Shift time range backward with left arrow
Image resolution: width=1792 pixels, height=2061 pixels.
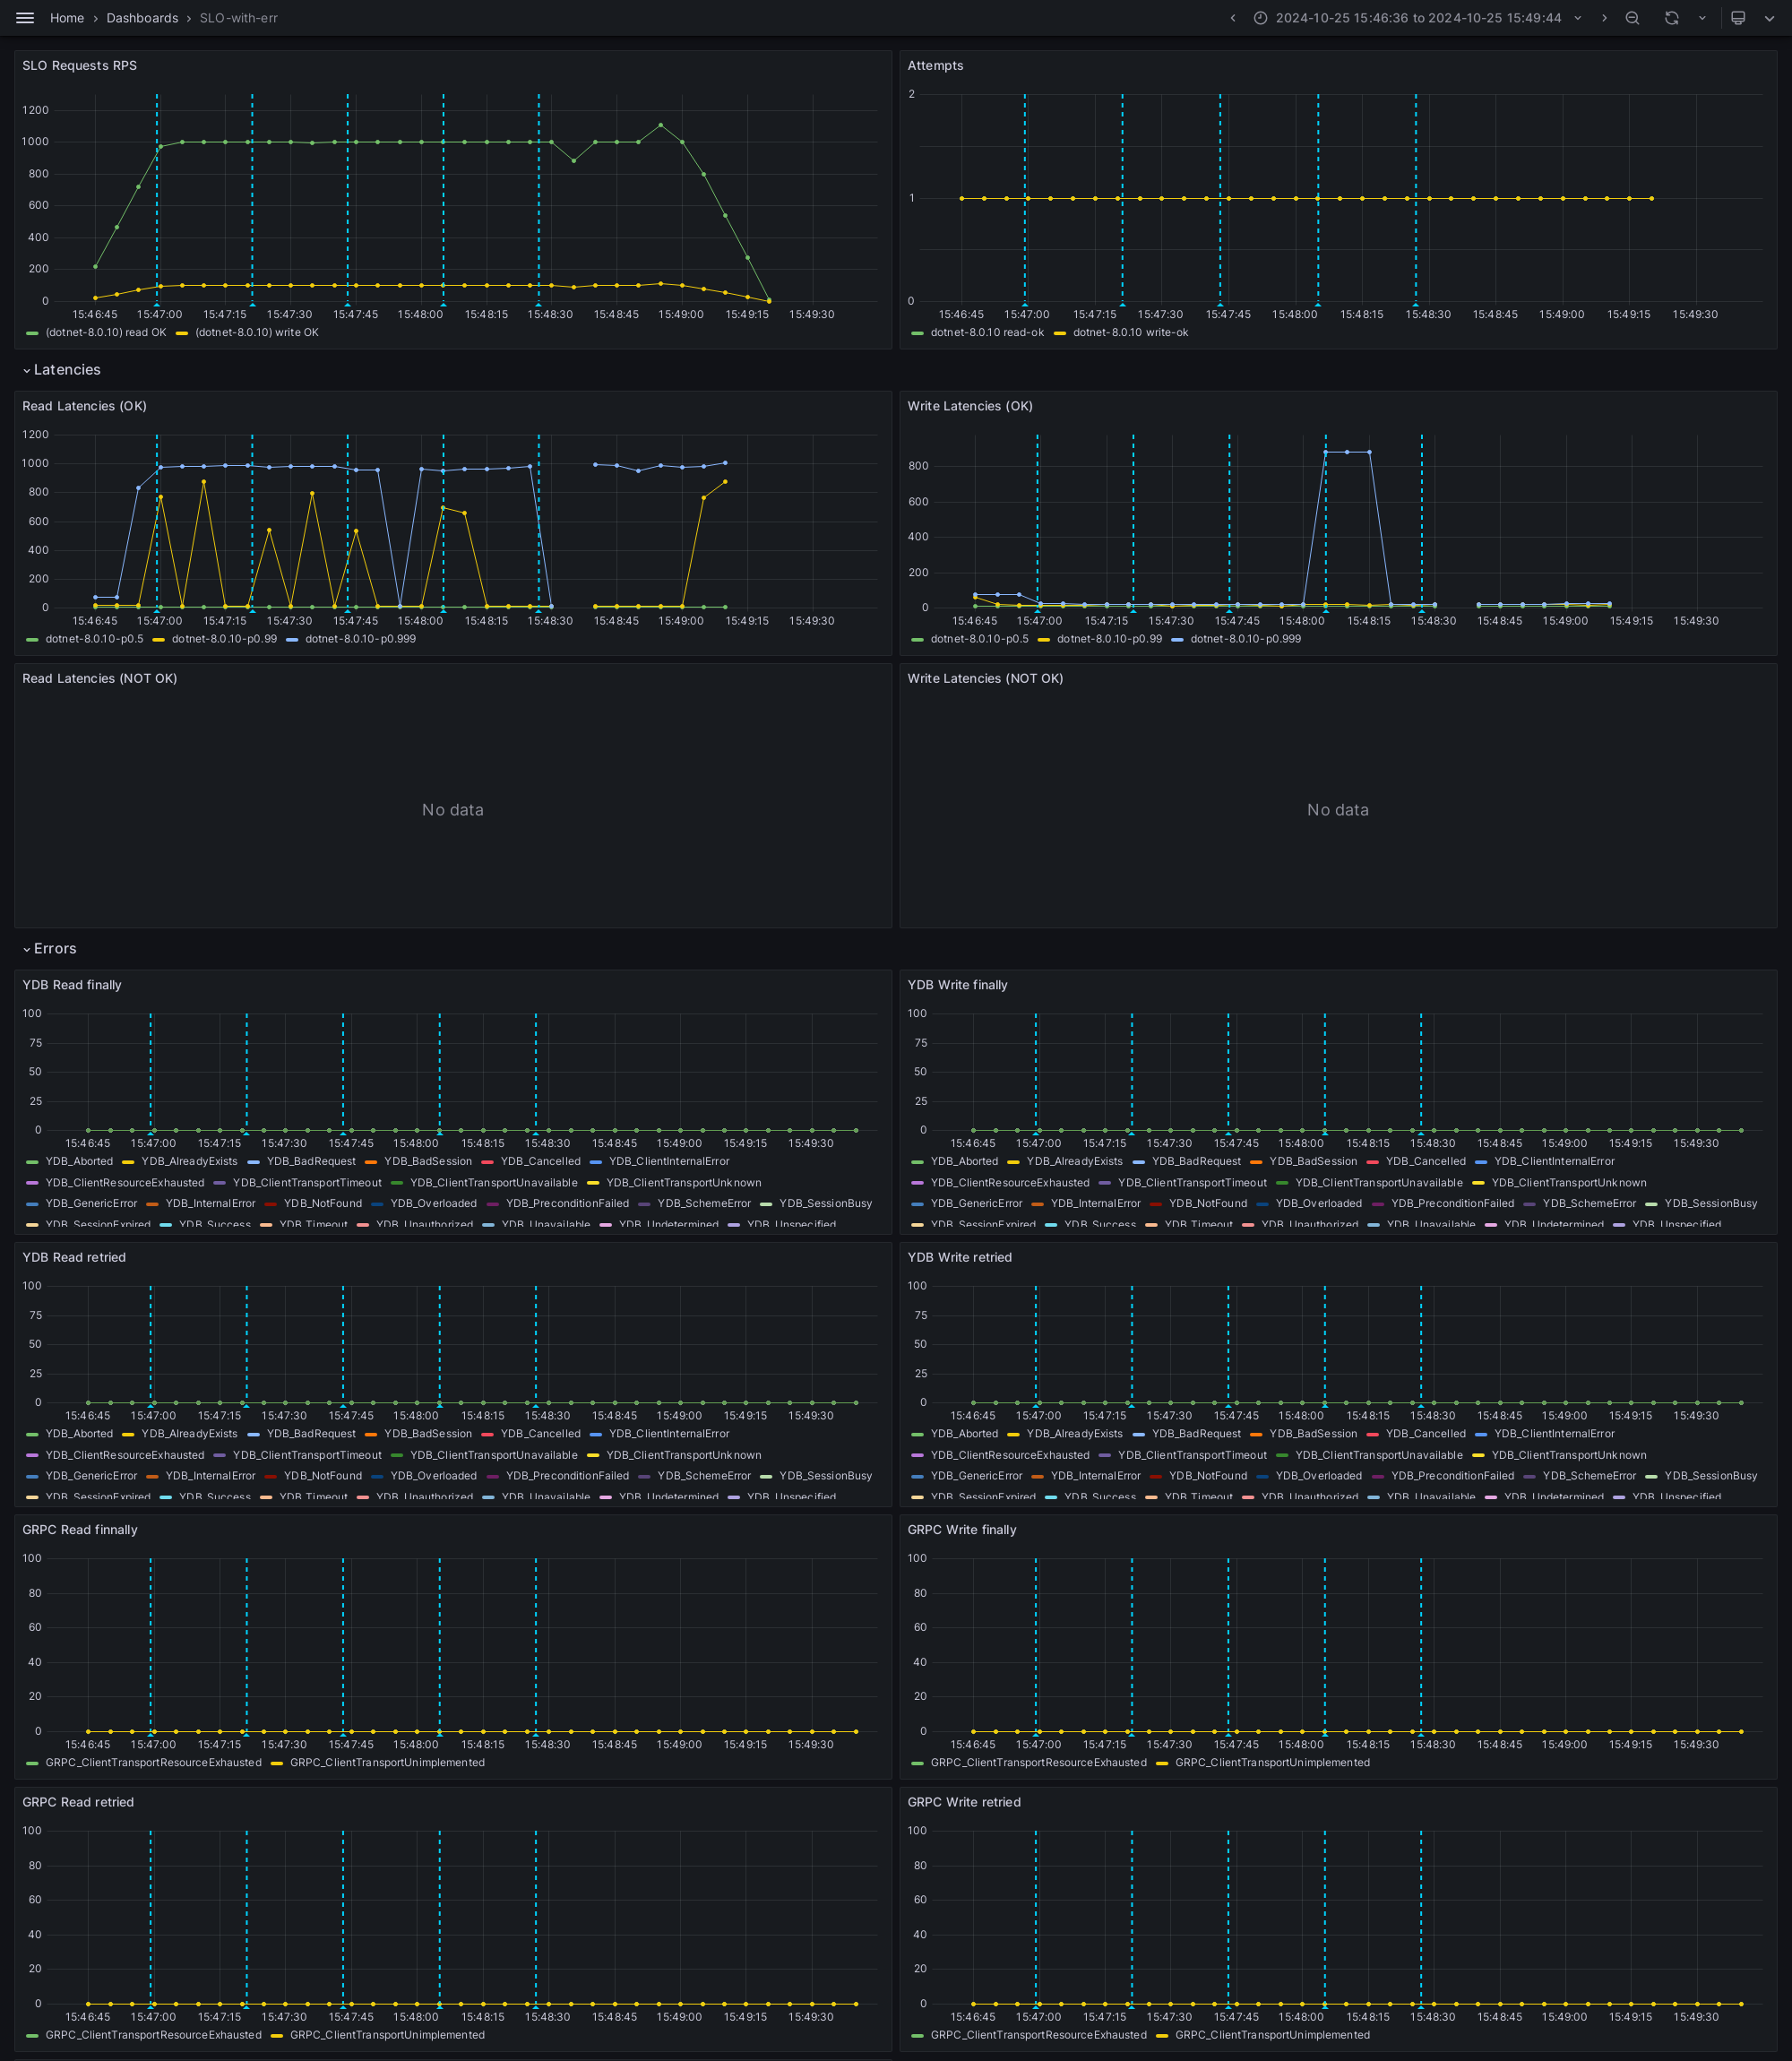[x=1233, y=18]
